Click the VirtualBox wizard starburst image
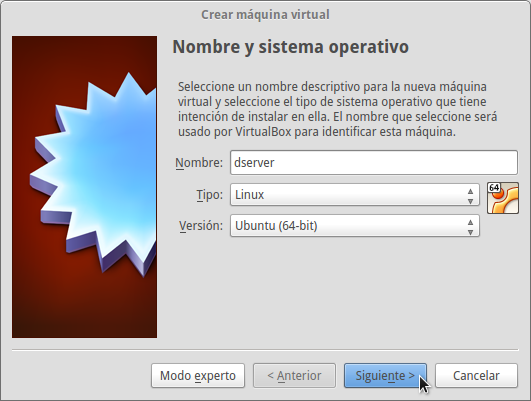This screenshot has height=401, width=531. coord(84,187)
